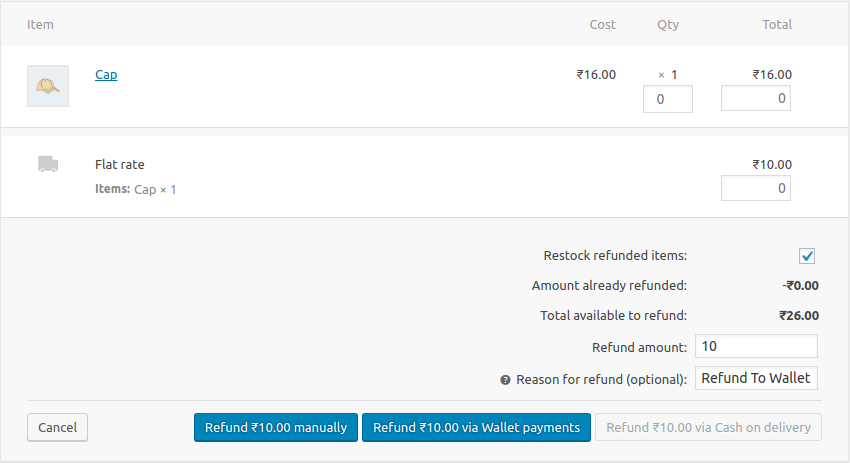
Task: Click the Reason for refund text field
Action: 756,378
